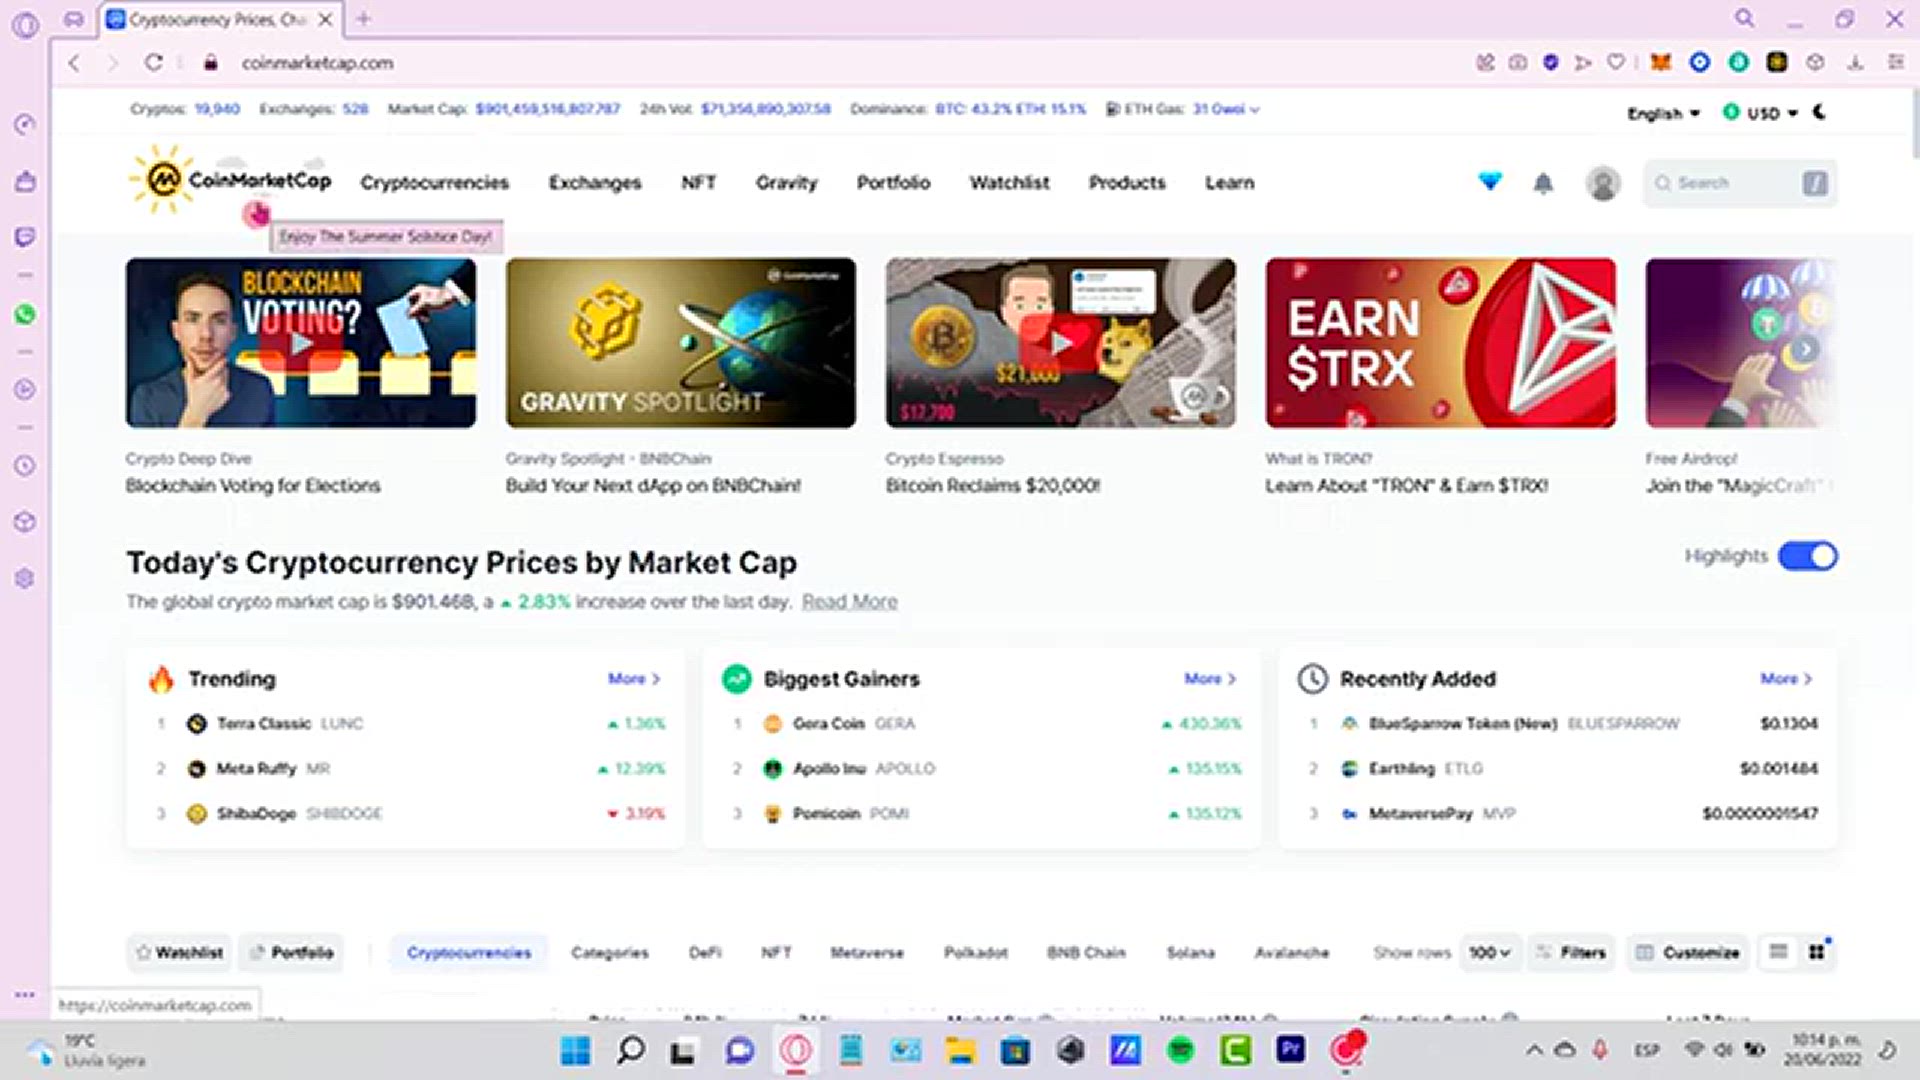Viewport: 1920px width, 1080px height.
Task: Open the English language dropdown
Action: click(1663, 113)
